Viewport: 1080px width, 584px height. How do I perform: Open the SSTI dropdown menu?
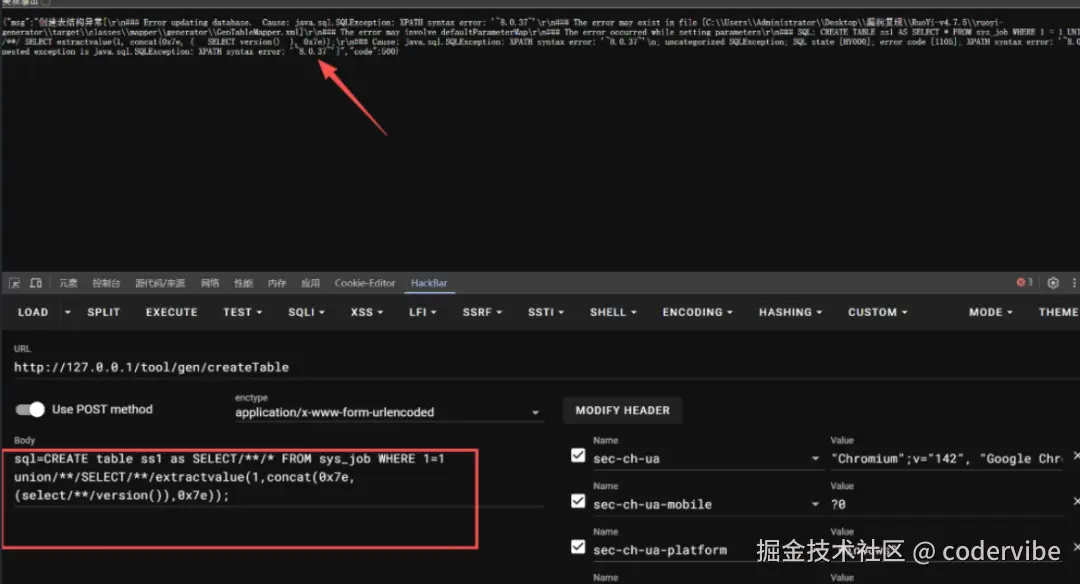546,312
